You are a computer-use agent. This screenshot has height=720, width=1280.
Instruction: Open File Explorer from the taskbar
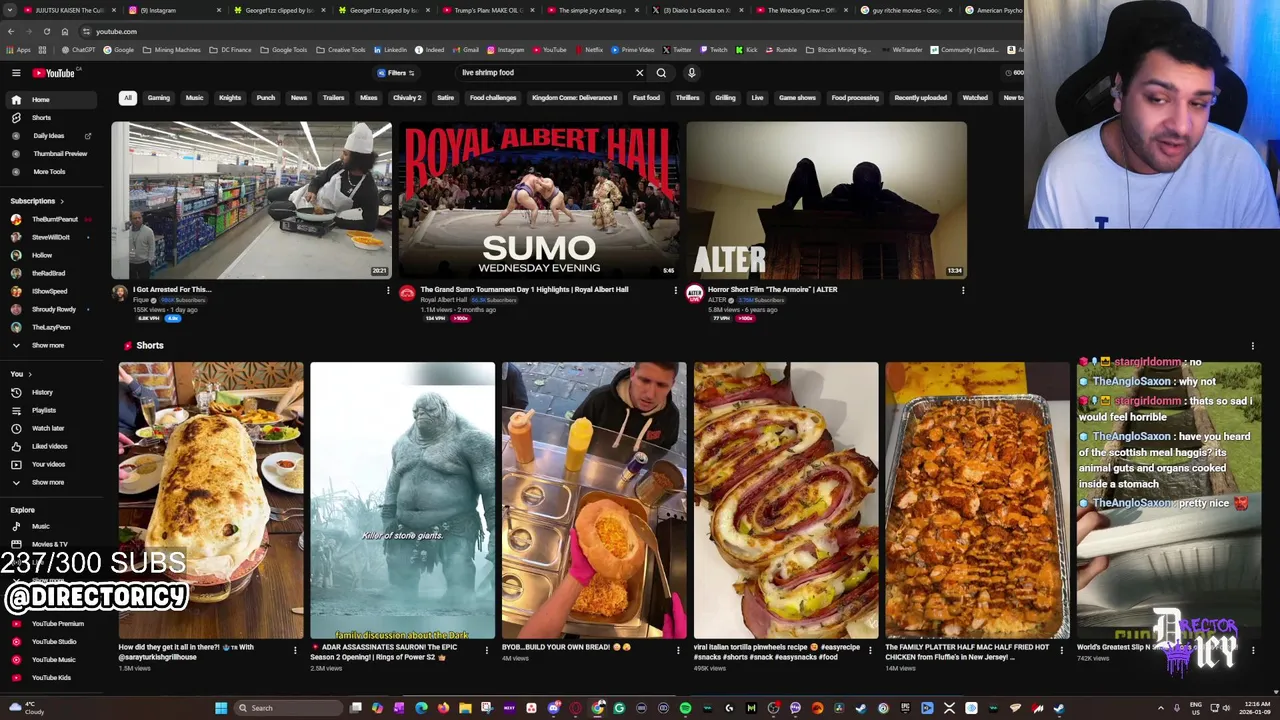465,708
